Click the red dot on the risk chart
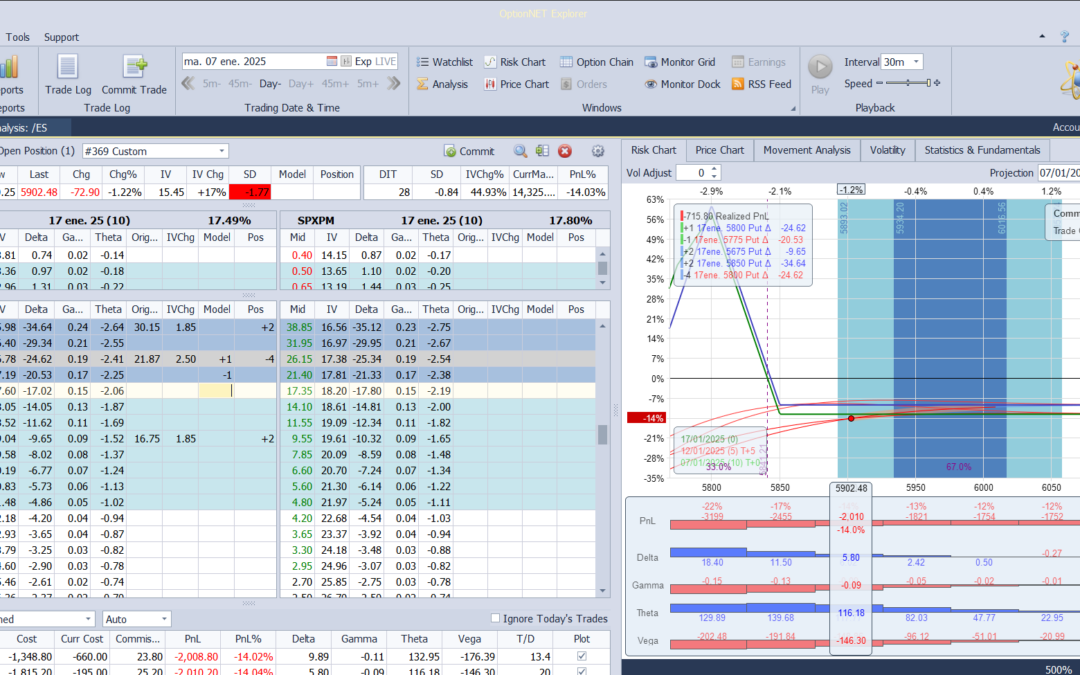Screen dimensions: 1080x675 (x=851, y=418)
